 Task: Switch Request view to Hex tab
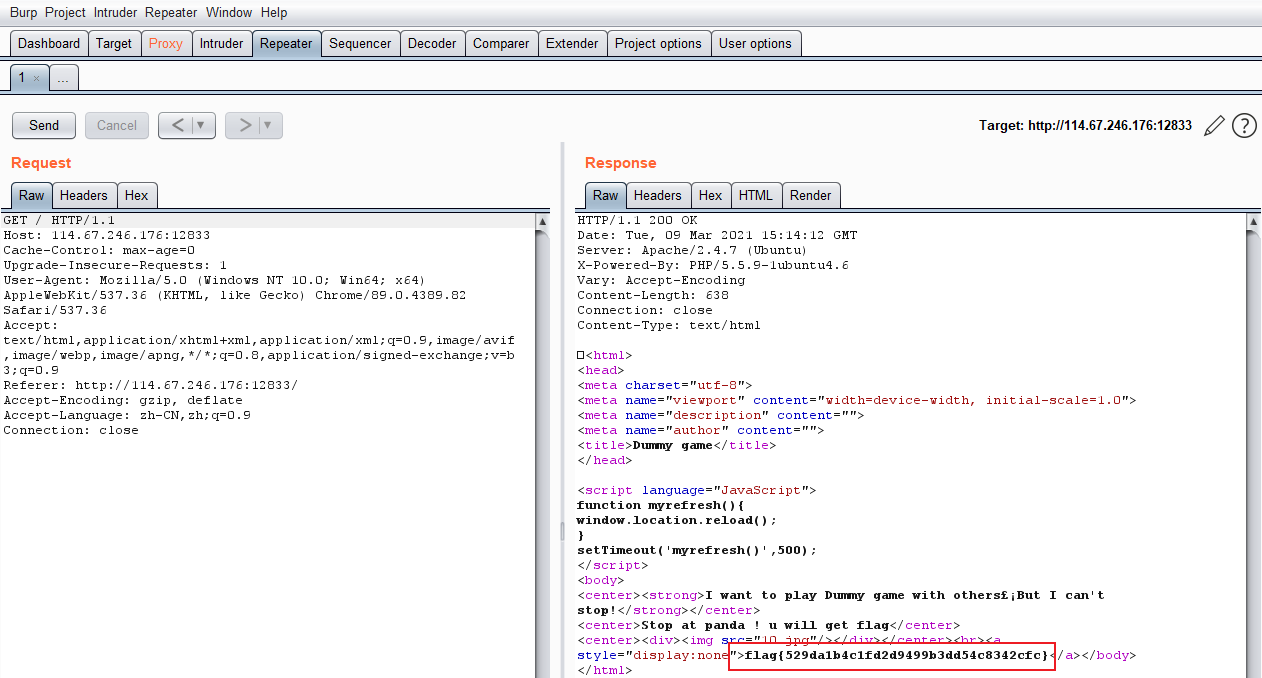[x=136, y=195]
